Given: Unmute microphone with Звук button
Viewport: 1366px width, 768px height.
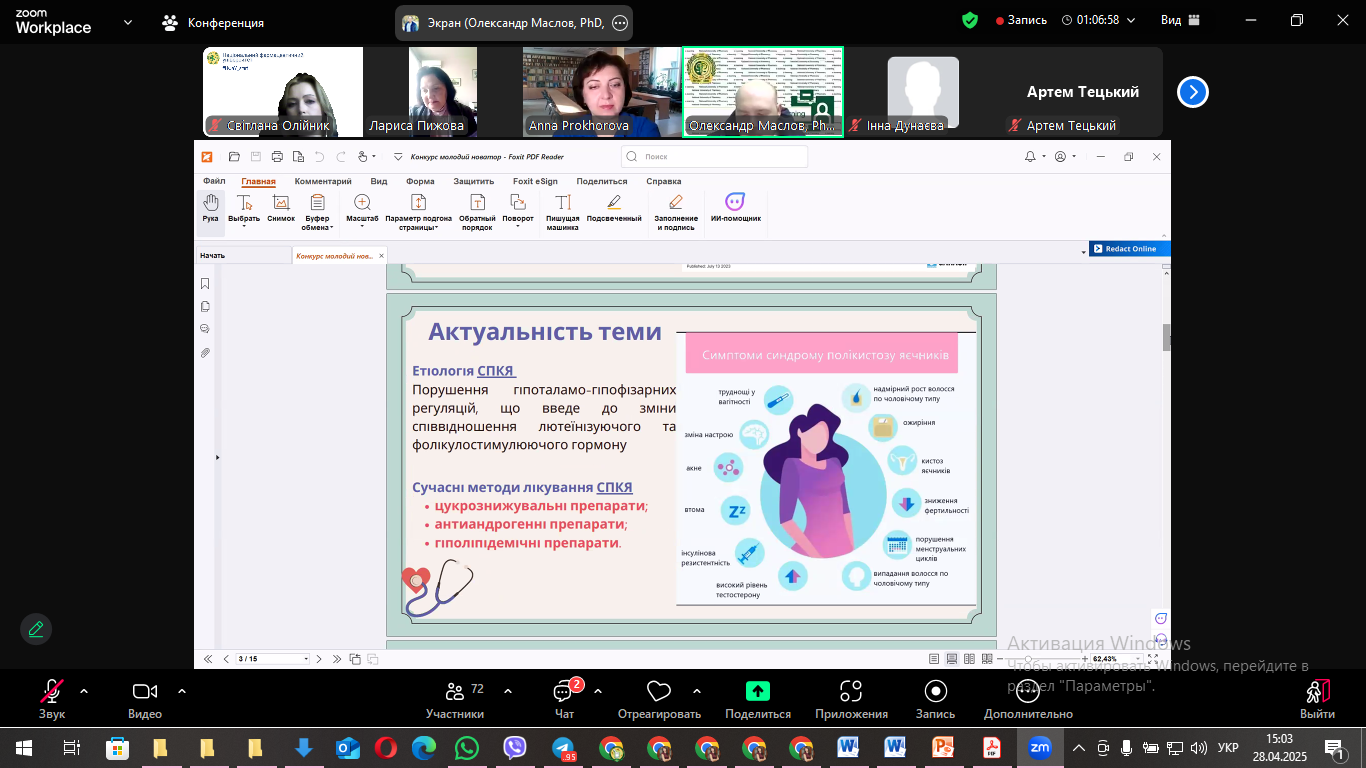Looking at the screenshot, I should [52, 699].
